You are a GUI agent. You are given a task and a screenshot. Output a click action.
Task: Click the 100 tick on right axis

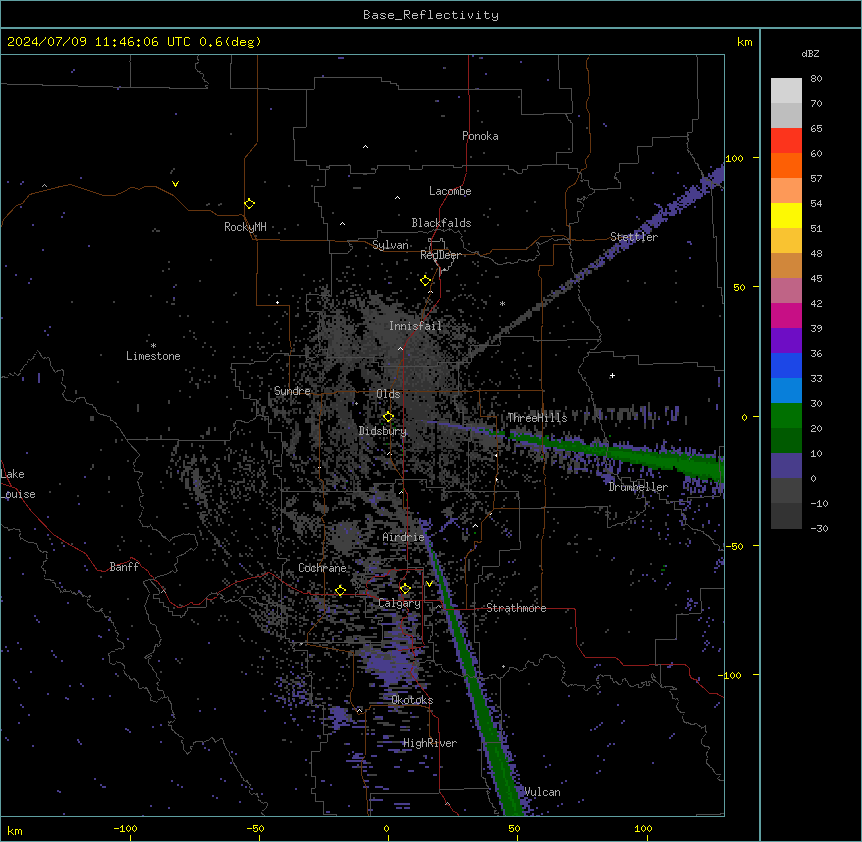734,158
